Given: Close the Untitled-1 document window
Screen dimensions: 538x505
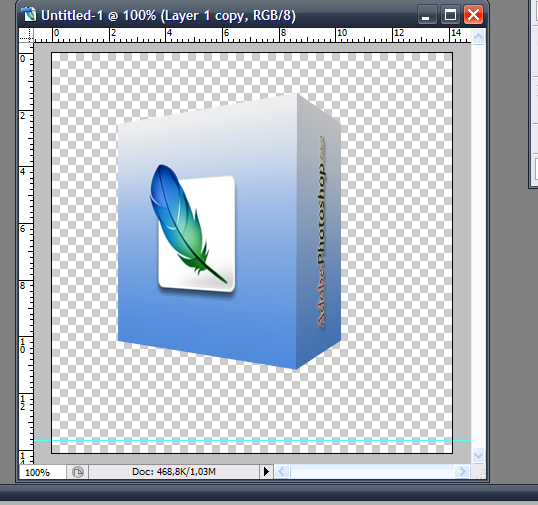Looking at the screenshot, I should (473, 15).
